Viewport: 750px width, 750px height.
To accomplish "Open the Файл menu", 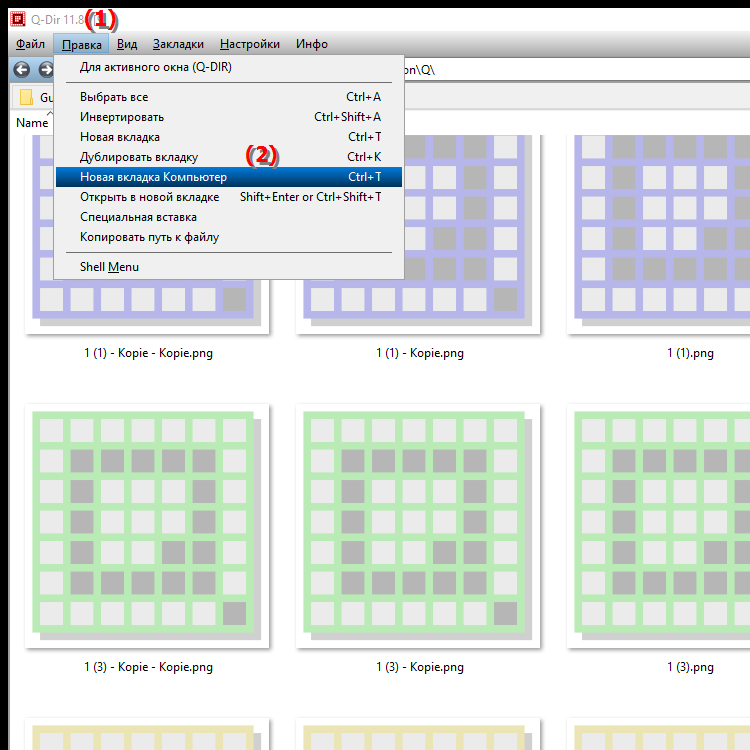I will pyautogui.click(x=30, y=44).
